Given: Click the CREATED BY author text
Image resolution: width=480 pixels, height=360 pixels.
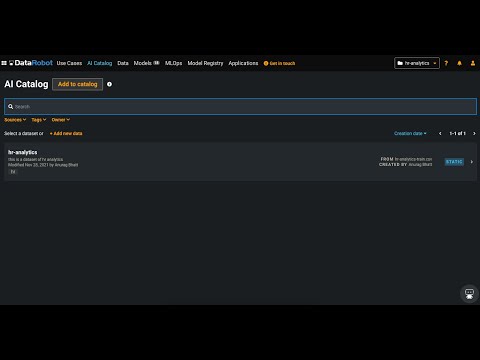Looking at the screenshot, I should pos(420,165).
